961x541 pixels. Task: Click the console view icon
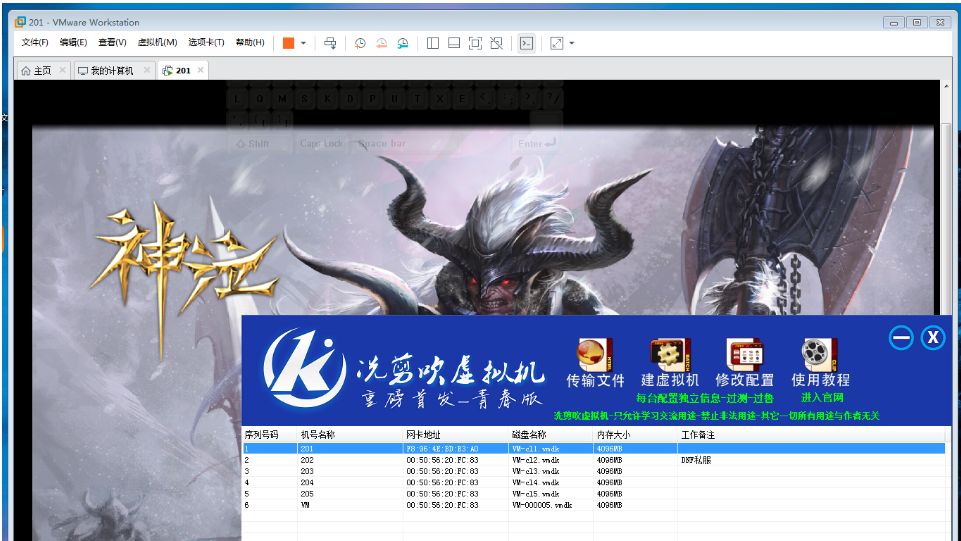(526, 43)
